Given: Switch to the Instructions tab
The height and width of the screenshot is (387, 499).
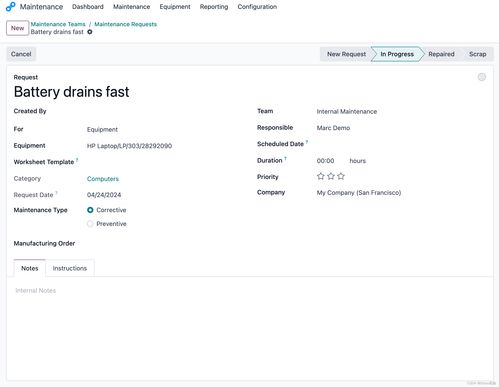Looking at the screenshot, I should click(x=70, y=268).
